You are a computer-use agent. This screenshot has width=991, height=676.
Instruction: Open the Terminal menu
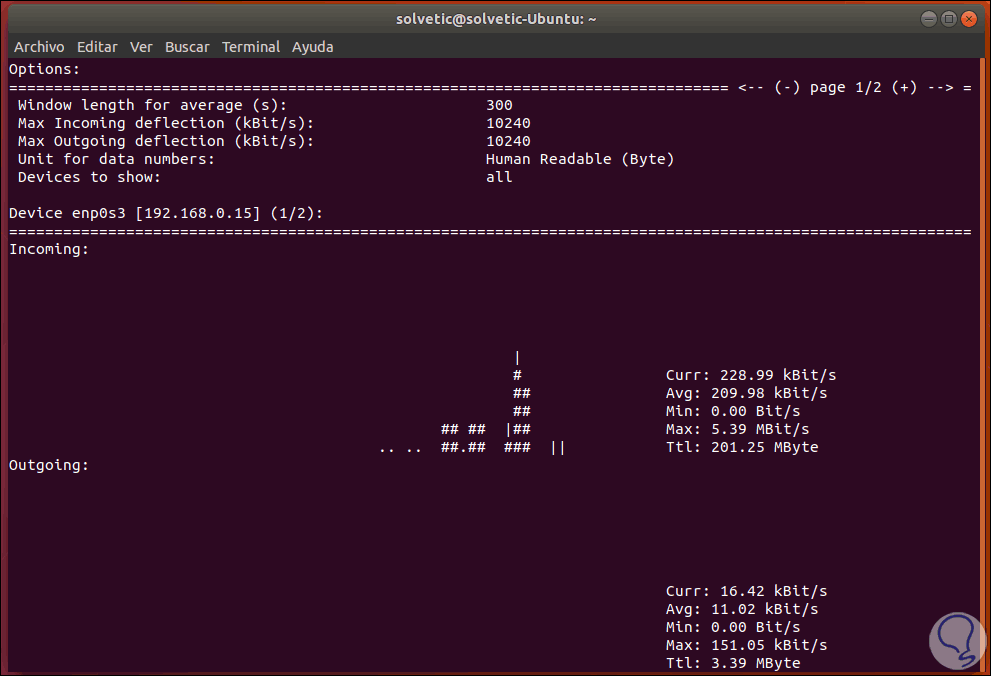pyautogui.click(x=251, y=47)
